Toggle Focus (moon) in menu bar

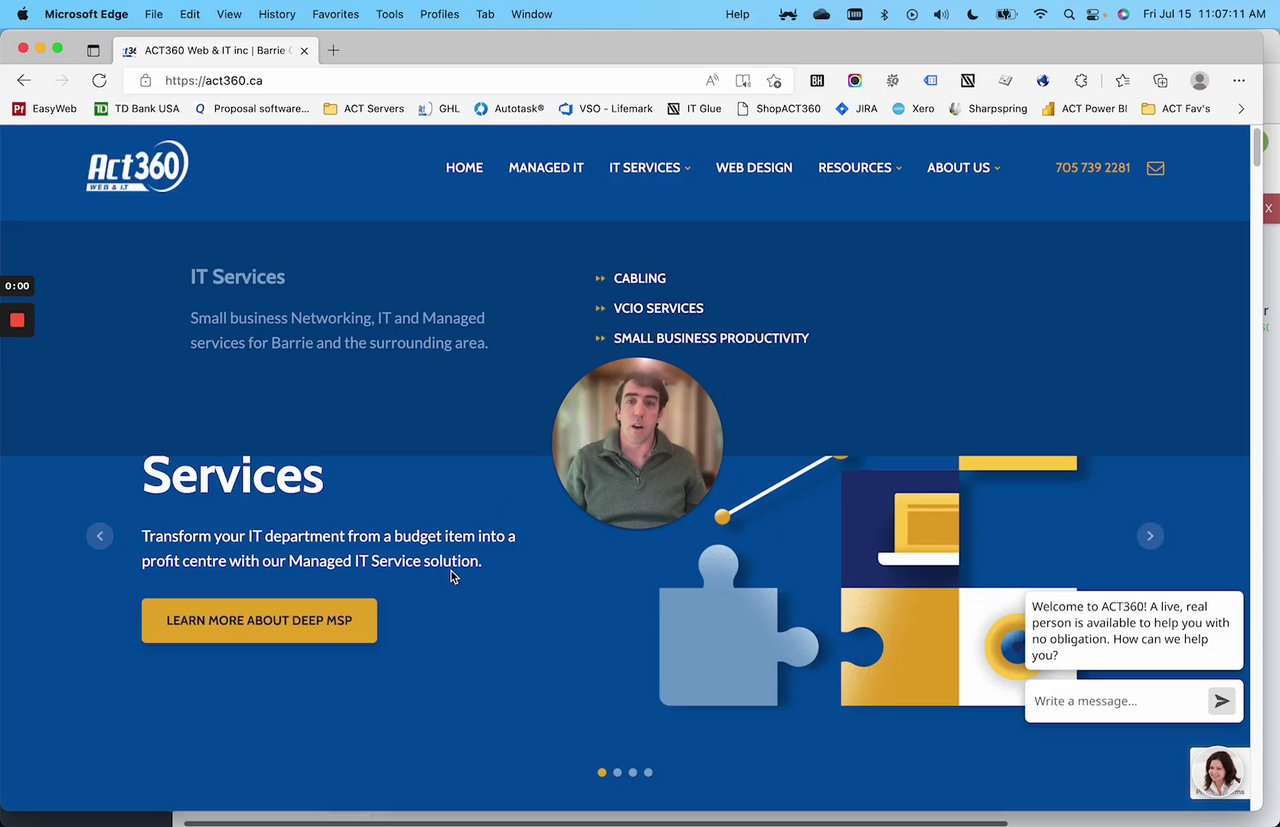(x=973, y=14)
